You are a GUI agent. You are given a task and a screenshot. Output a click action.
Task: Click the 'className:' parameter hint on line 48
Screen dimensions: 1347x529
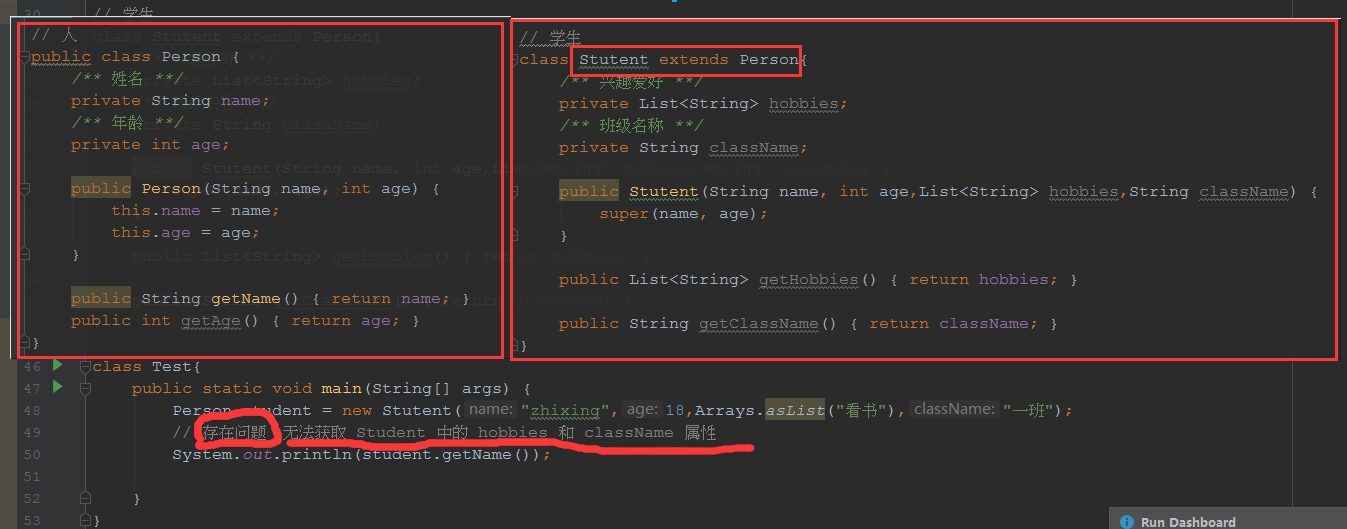point(954,410)
